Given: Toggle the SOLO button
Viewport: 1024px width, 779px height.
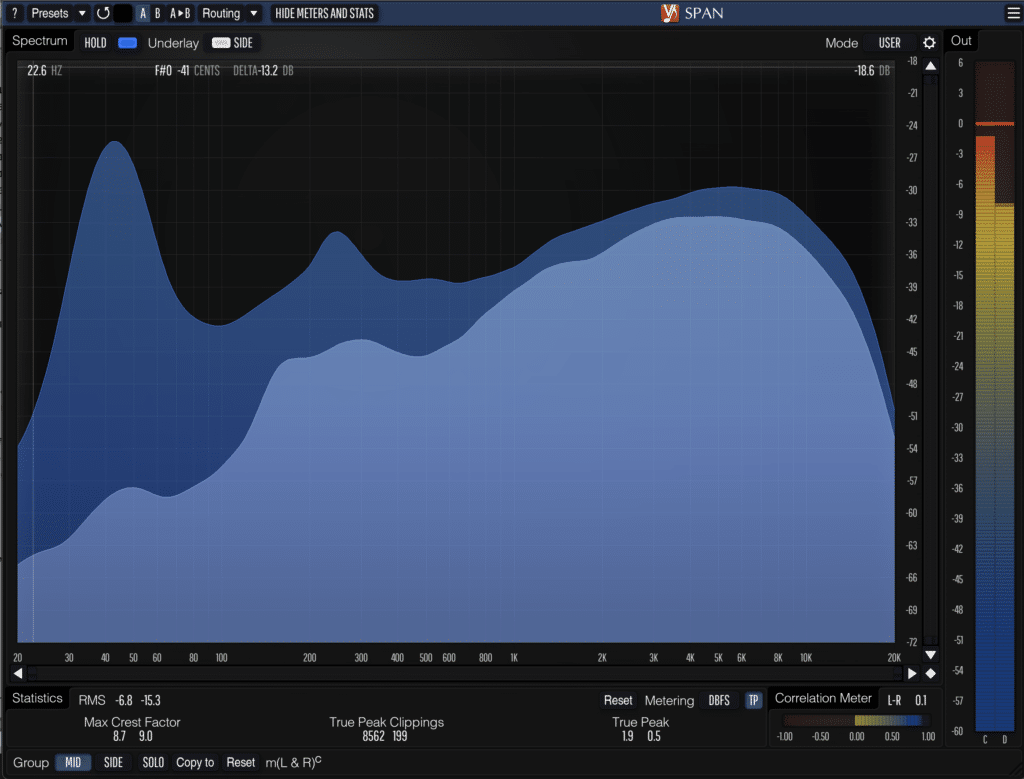Looking at the screenshot, I should (x=153, y=763).
